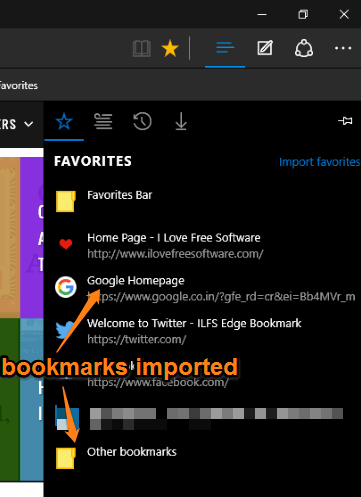Open Home Page - I Love Free Software favorite
This screenshot has height=497, width=361.
coord(202,245)
